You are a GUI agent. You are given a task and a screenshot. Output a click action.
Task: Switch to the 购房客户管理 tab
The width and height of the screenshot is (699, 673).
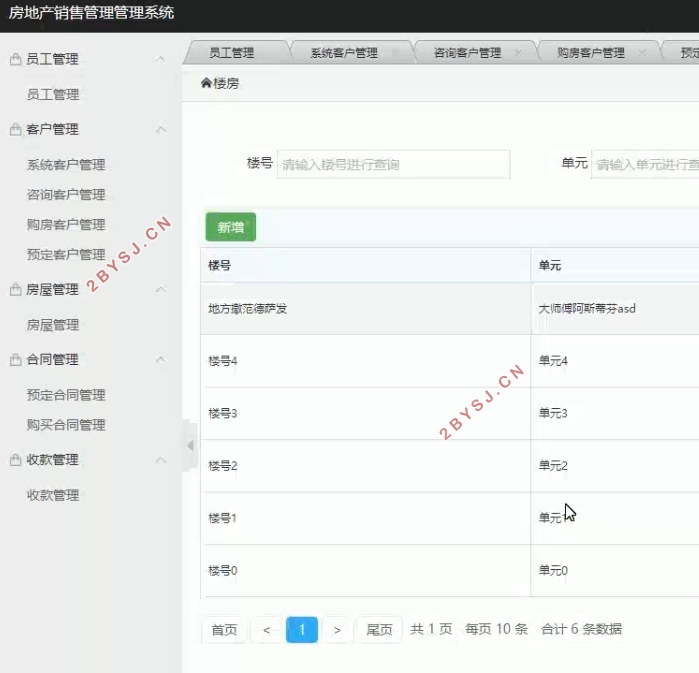pyautogui.click(x=591, y=53)
